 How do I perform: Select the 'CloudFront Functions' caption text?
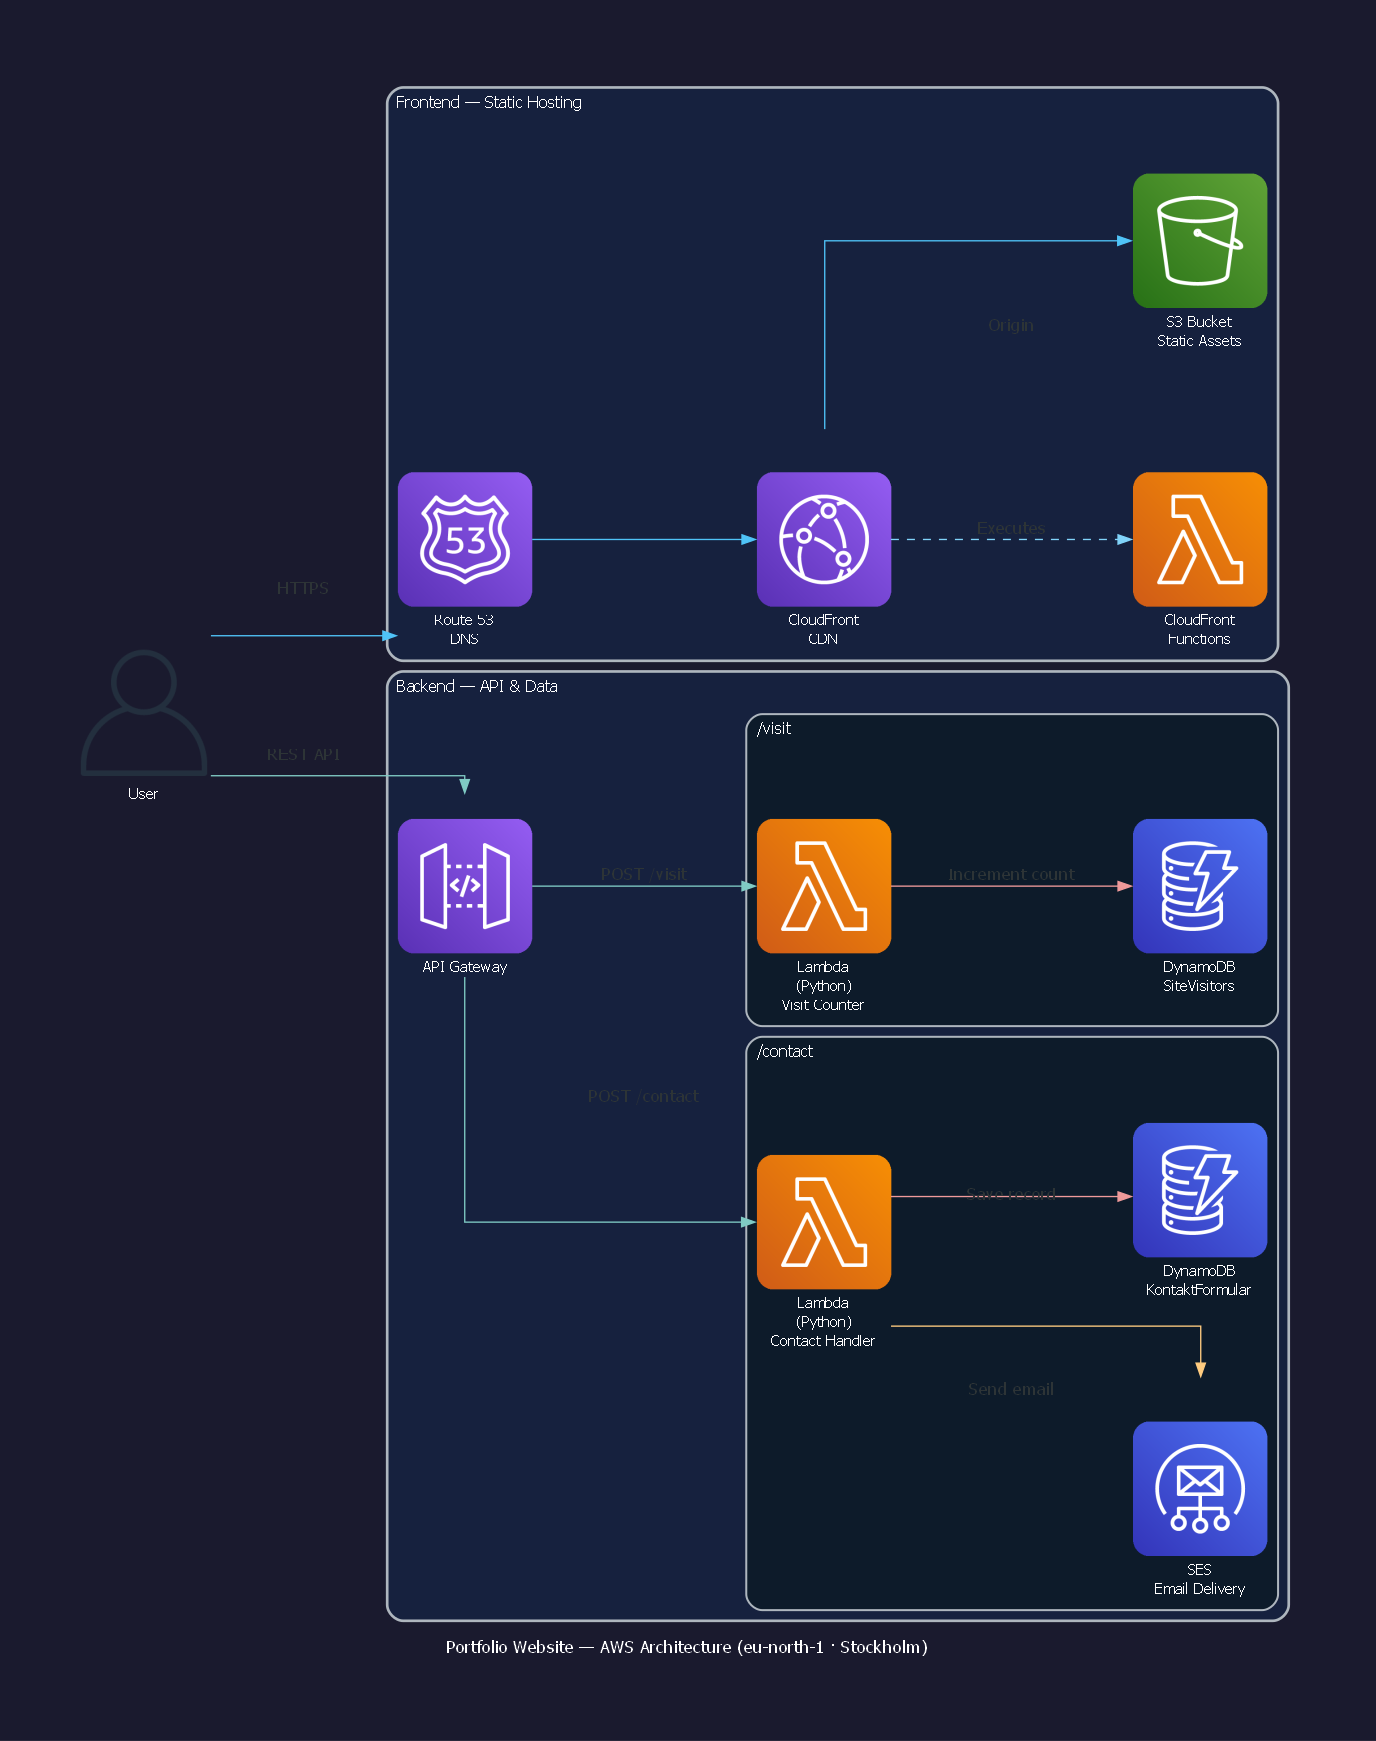pos(1199,629)
